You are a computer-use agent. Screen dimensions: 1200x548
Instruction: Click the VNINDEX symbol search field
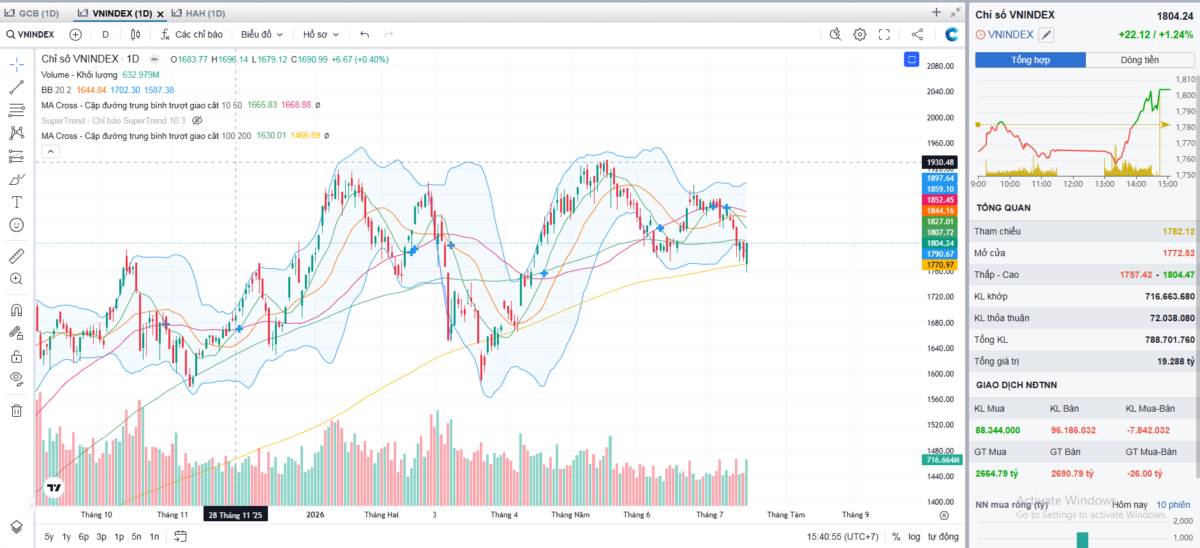(30, 34)
